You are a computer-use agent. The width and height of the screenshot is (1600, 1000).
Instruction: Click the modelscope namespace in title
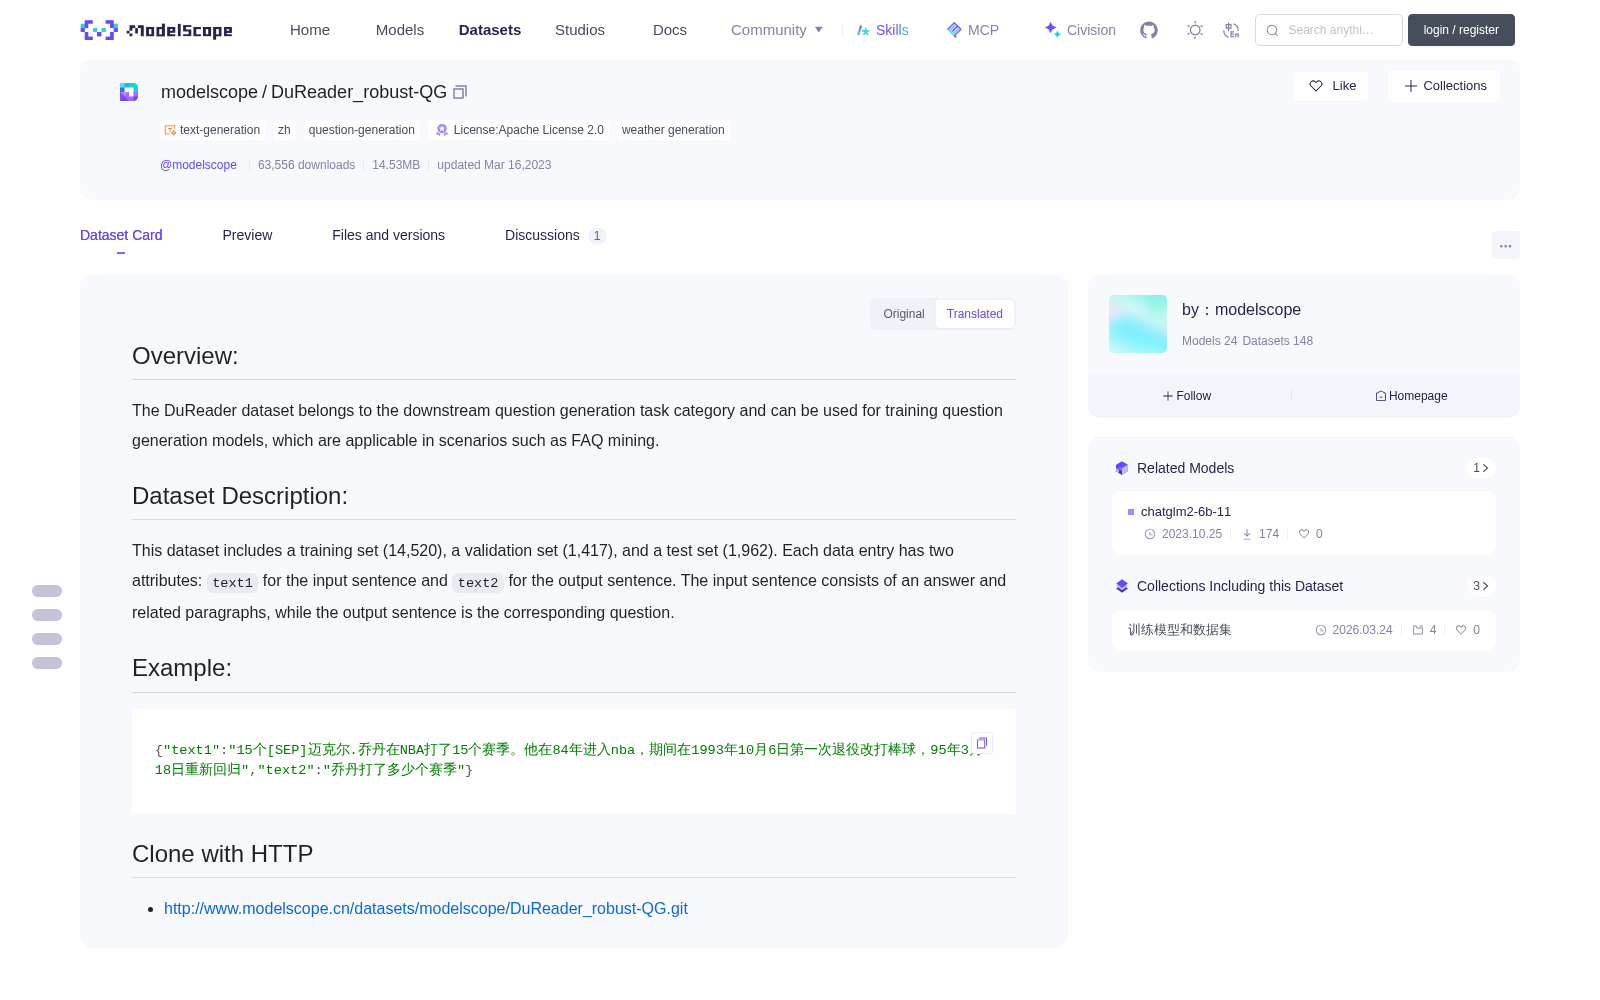pos(209,92)
